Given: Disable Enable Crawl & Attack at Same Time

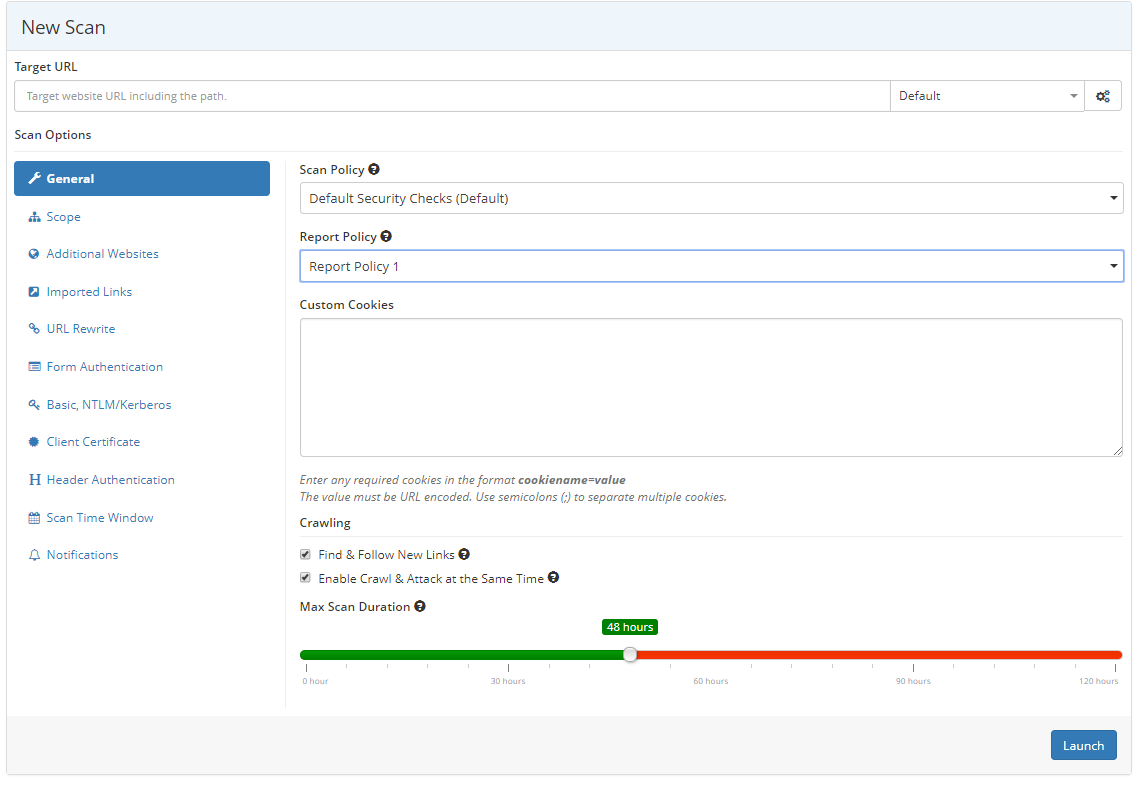Looking at the screenshot, I should [305, 577].
